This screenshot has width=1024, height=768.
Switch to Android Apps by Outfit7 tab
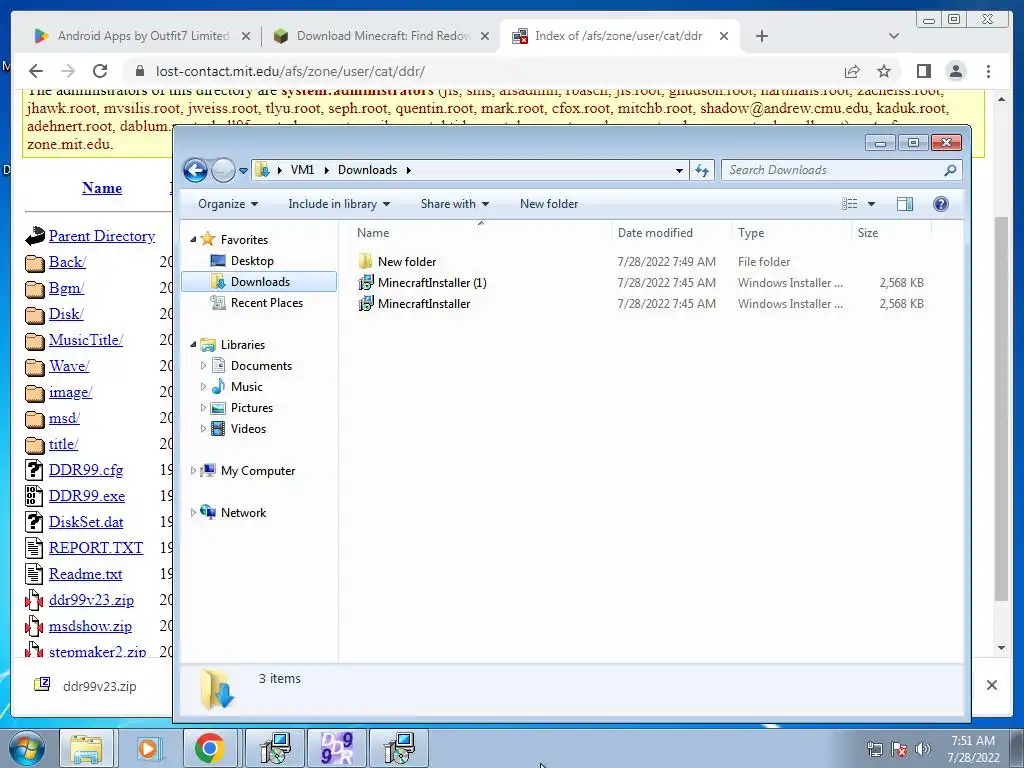tap(142, 36)
